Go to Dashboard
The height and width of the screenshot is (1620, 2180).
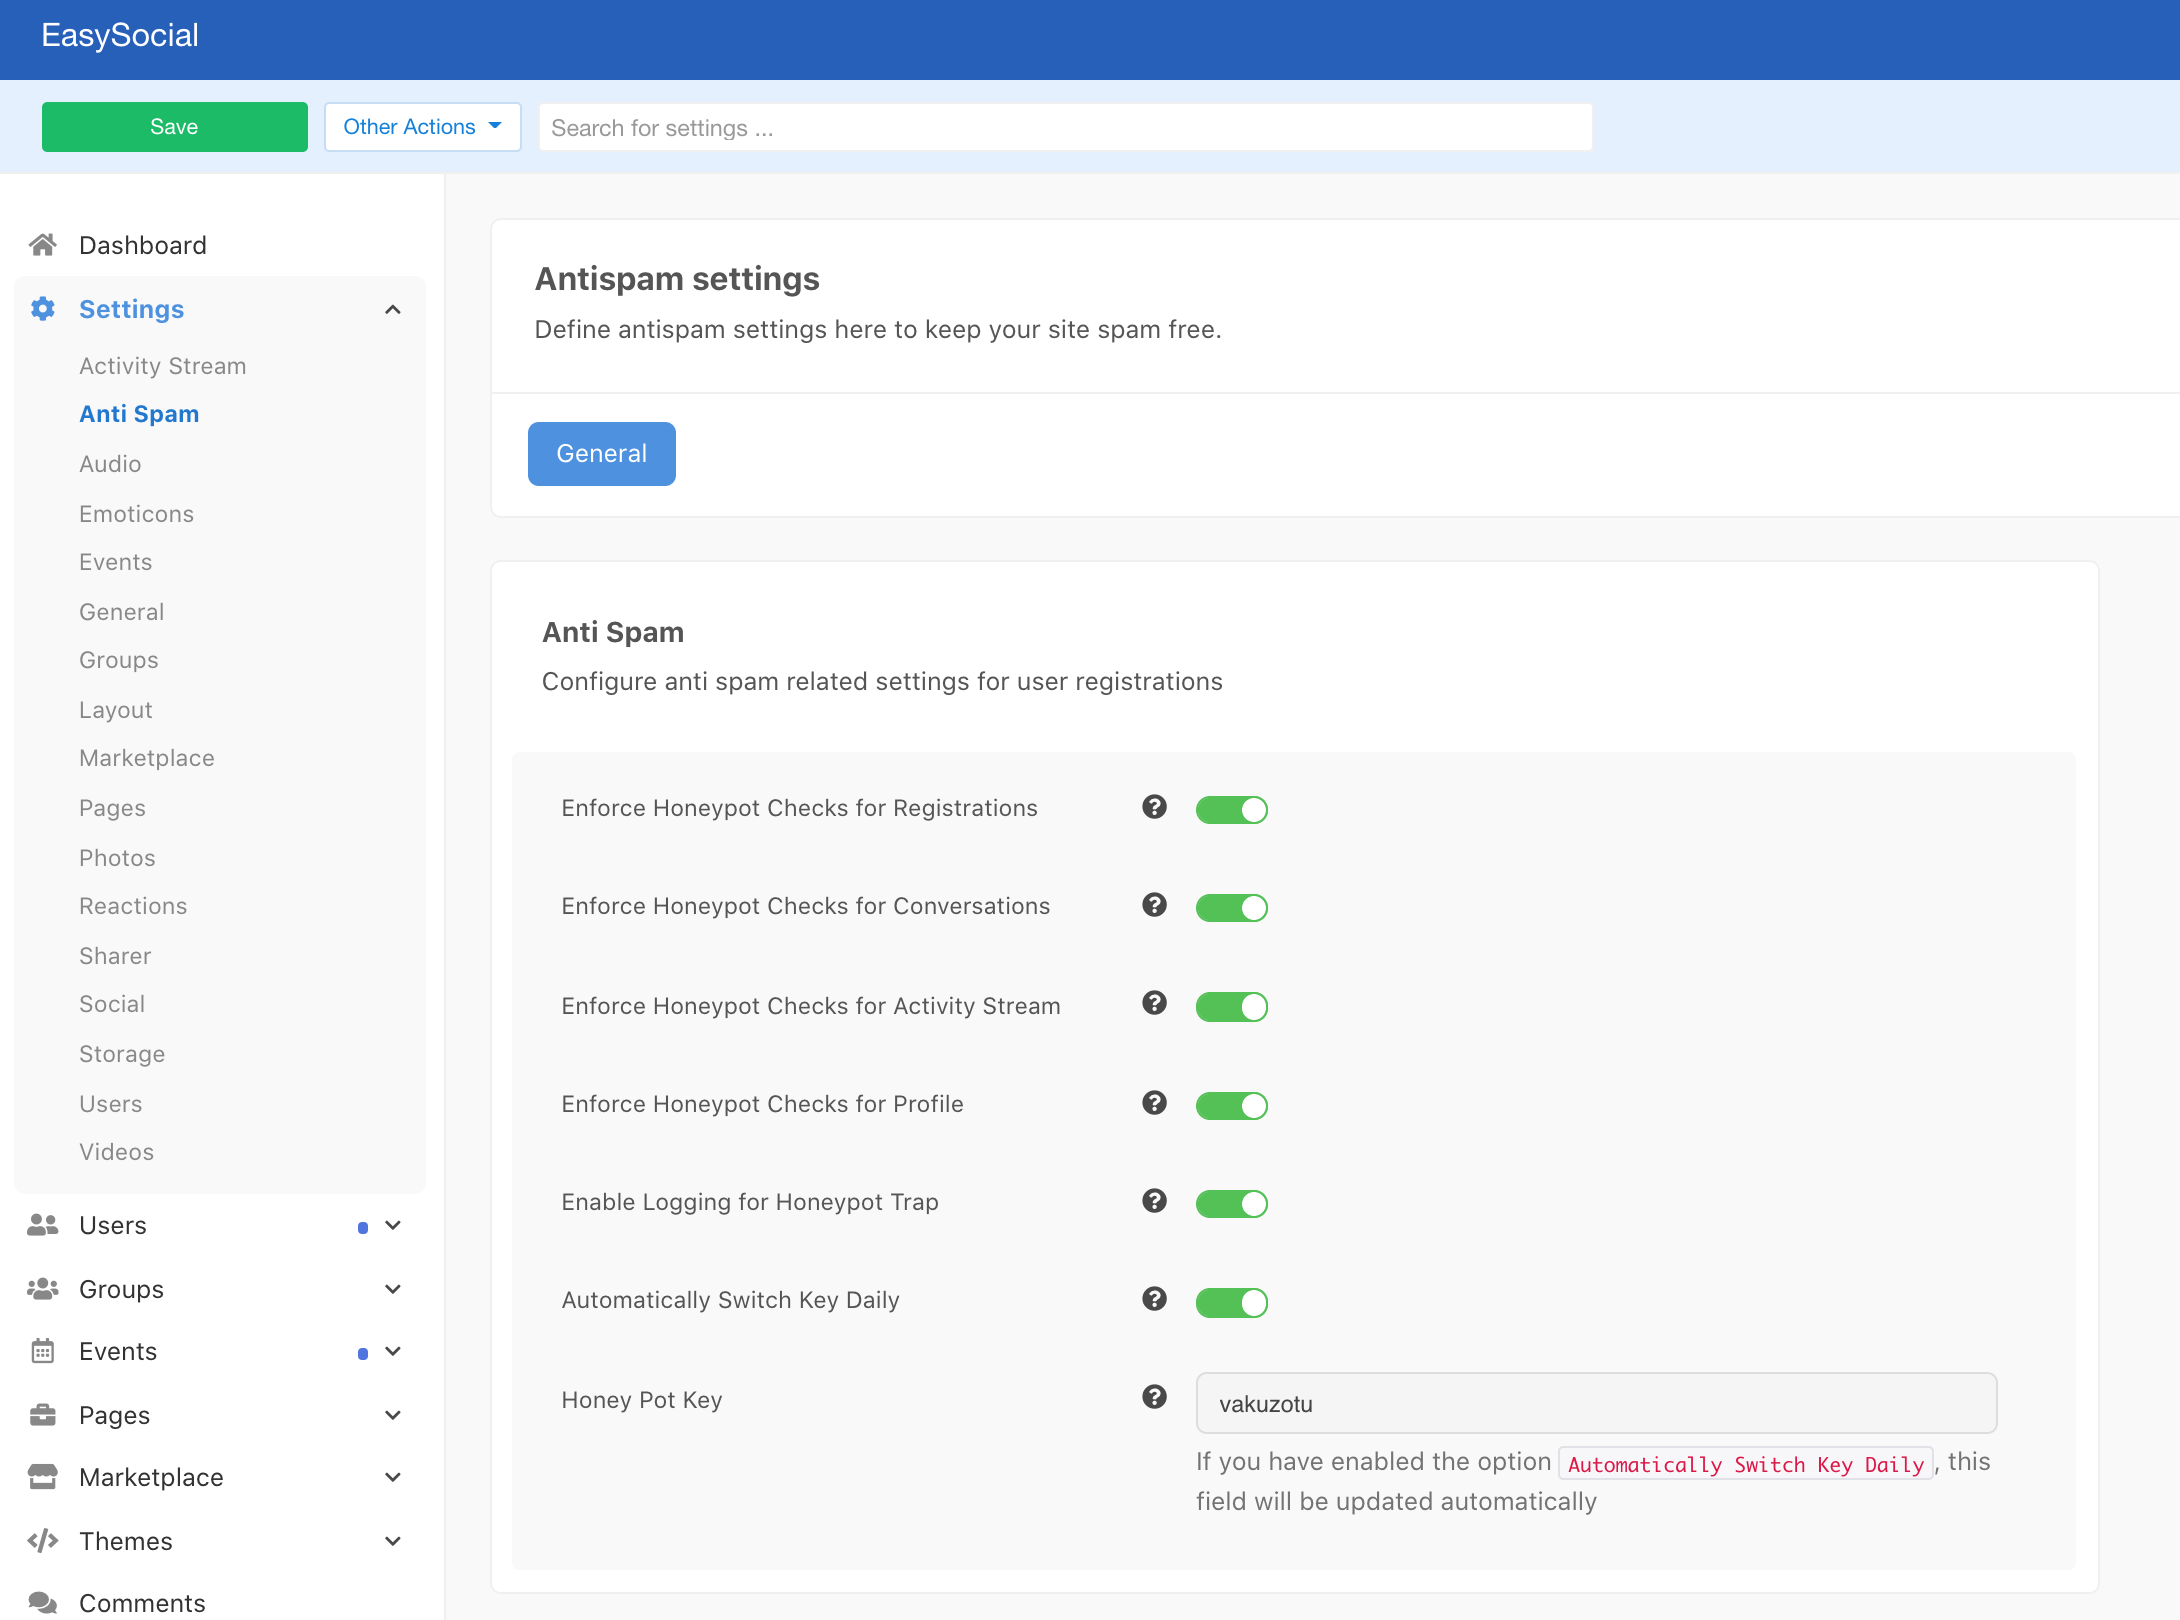tap(143, 245)
